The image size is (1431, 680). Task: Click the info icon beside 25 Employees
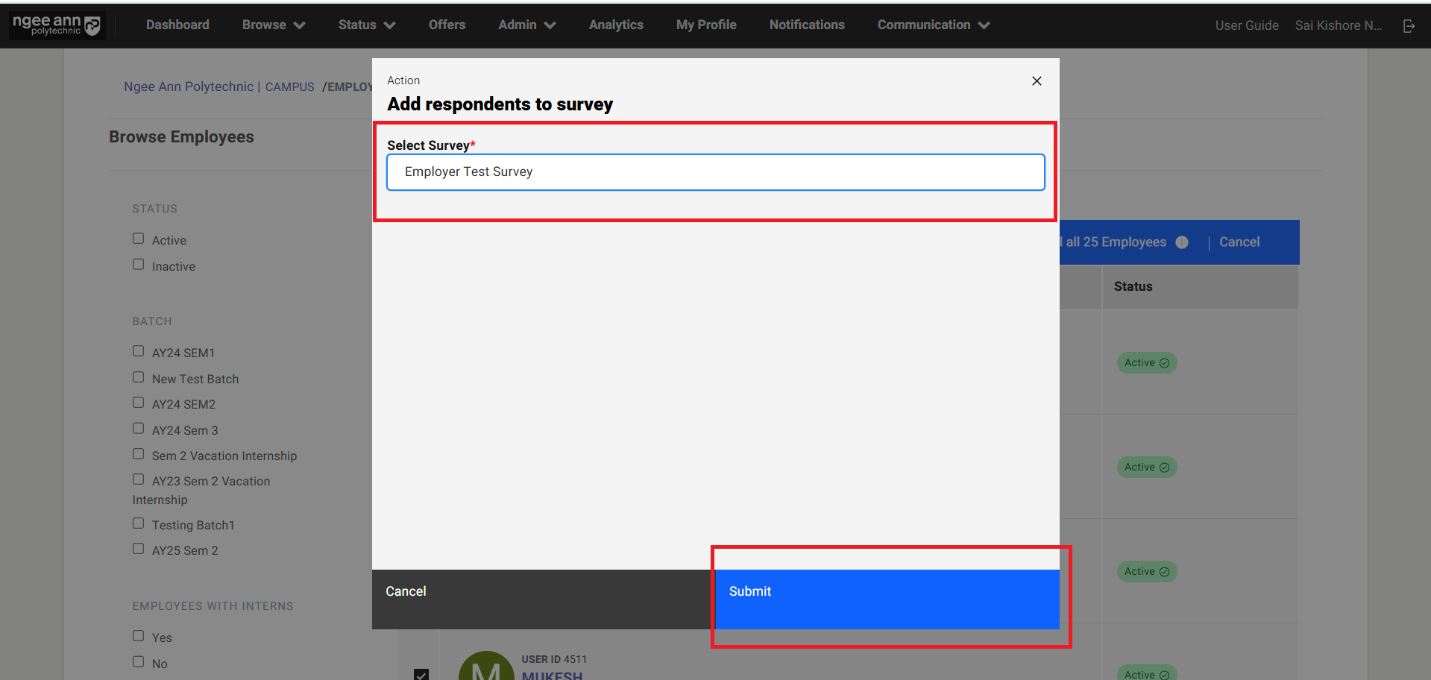pyautogui.click(x=1182, y=242)
